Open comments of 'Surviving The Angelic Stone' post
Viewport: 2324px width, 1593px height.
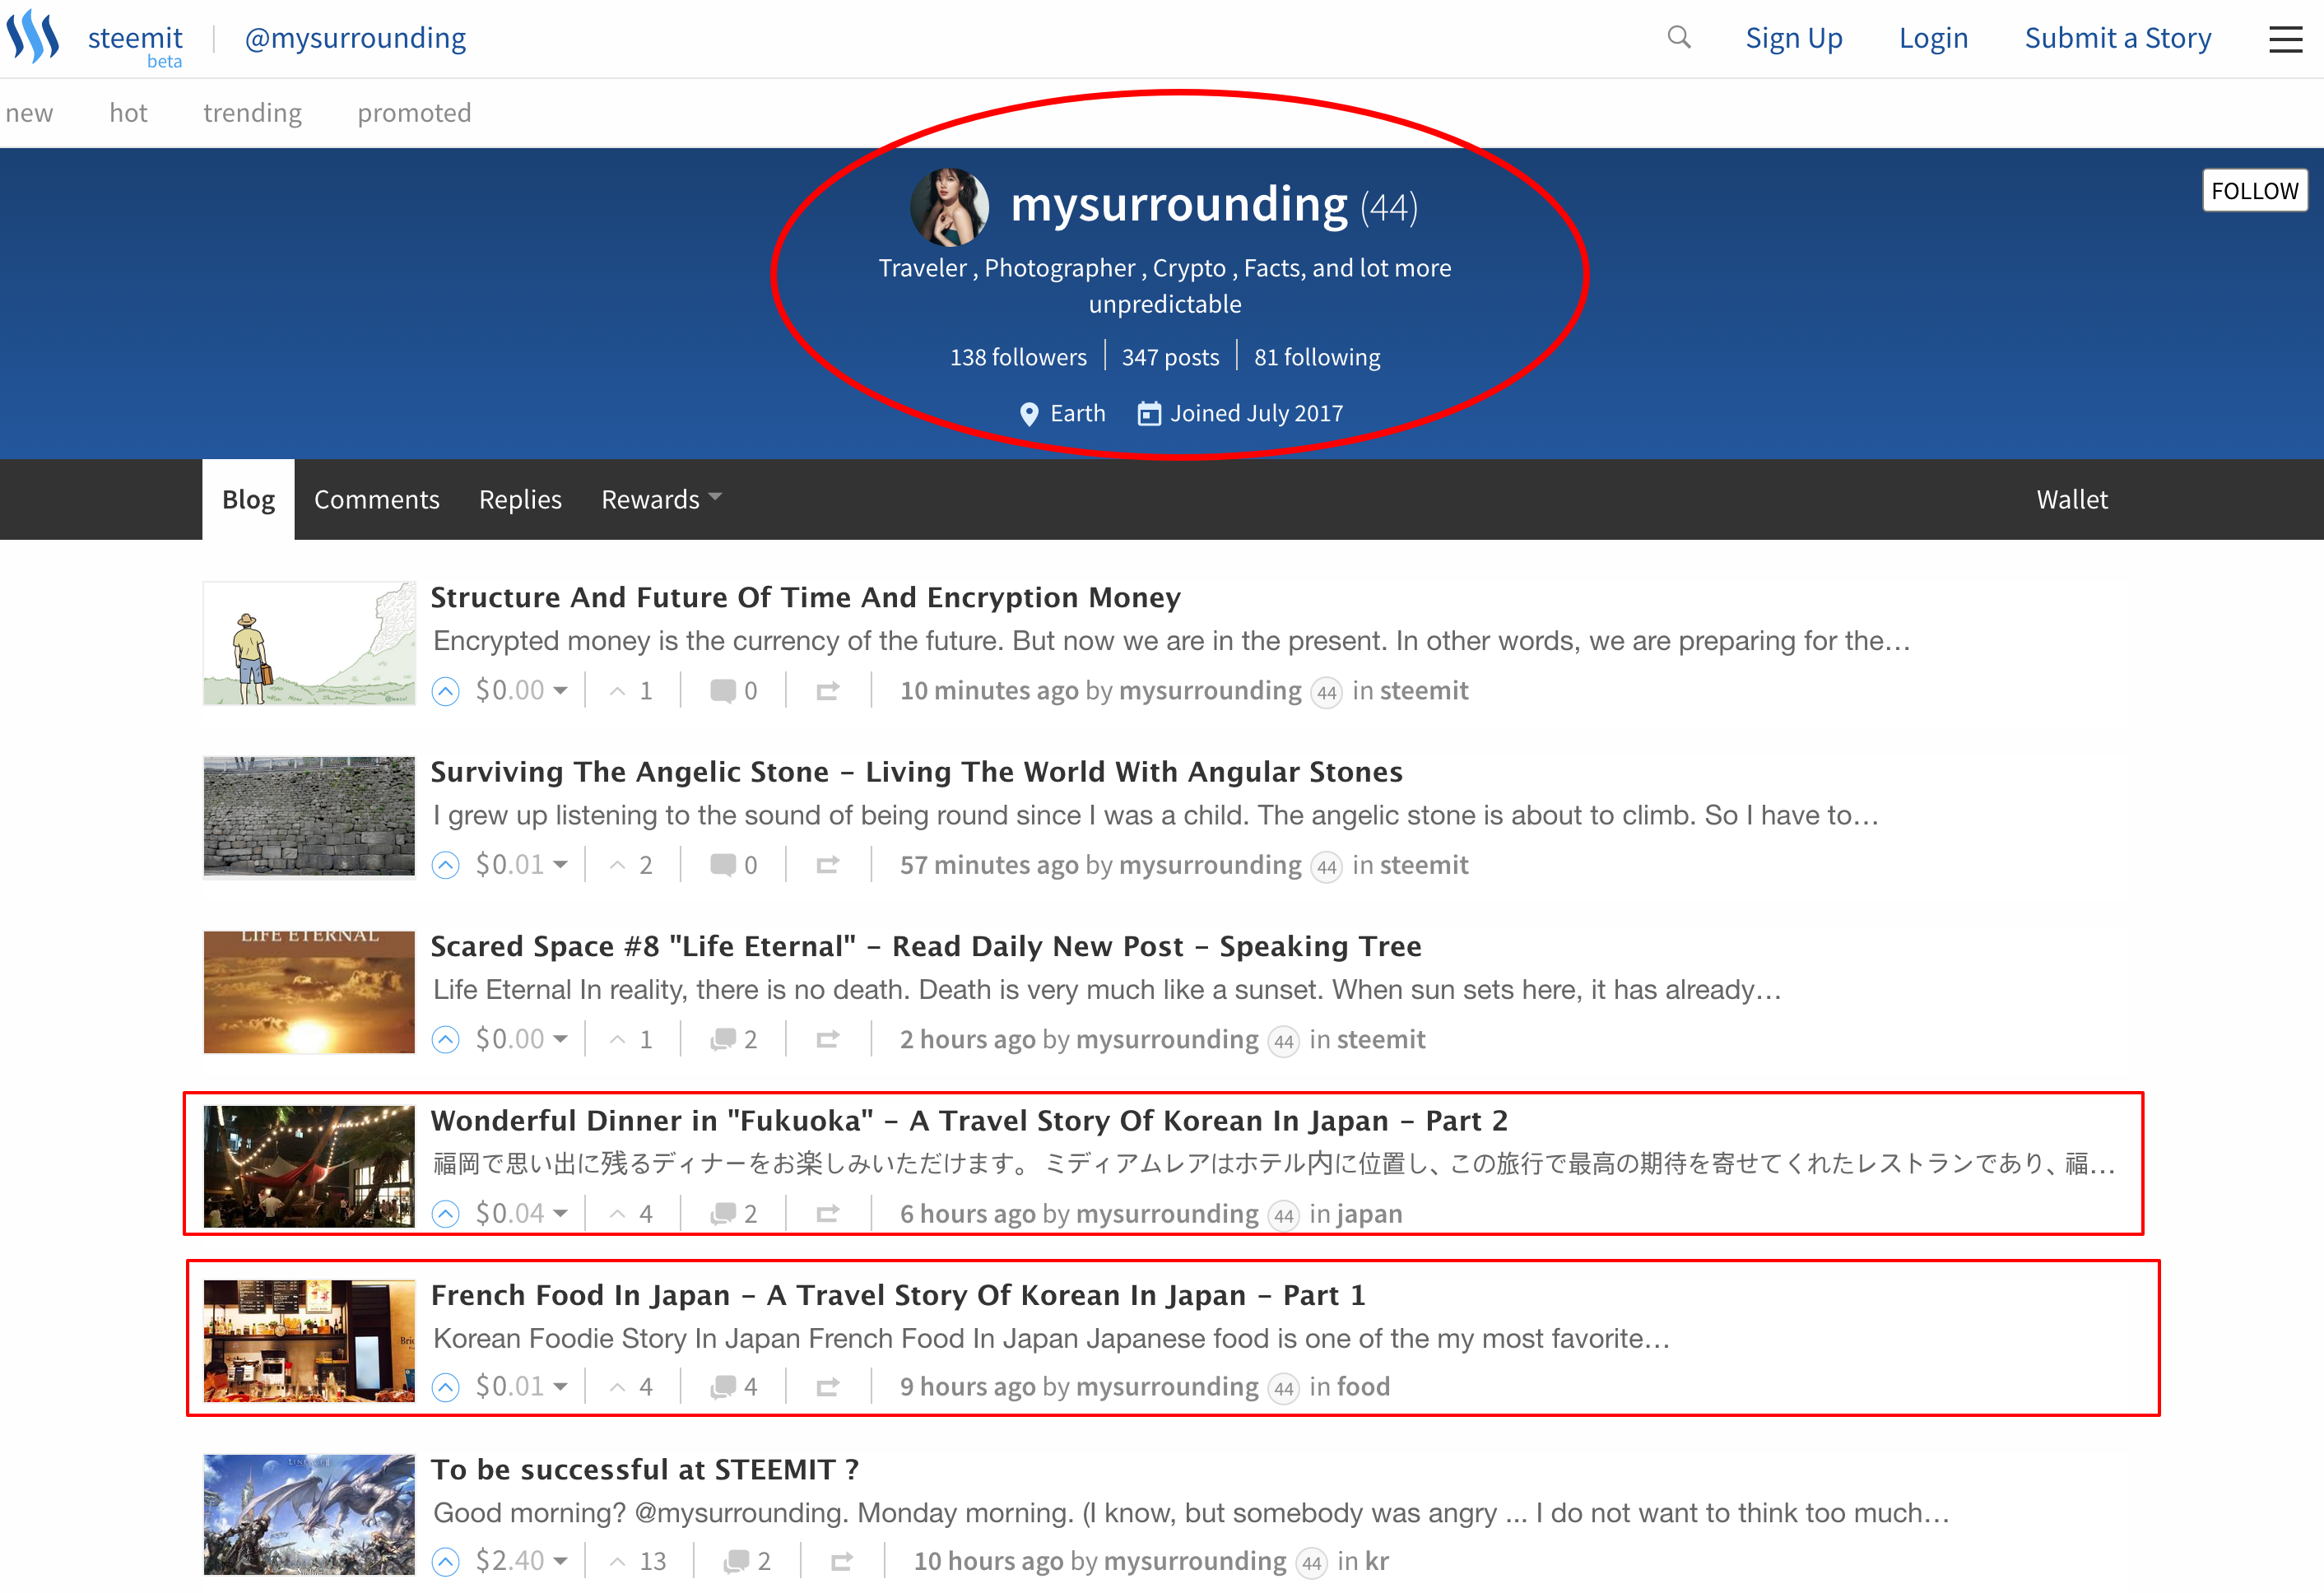[733, 865]
